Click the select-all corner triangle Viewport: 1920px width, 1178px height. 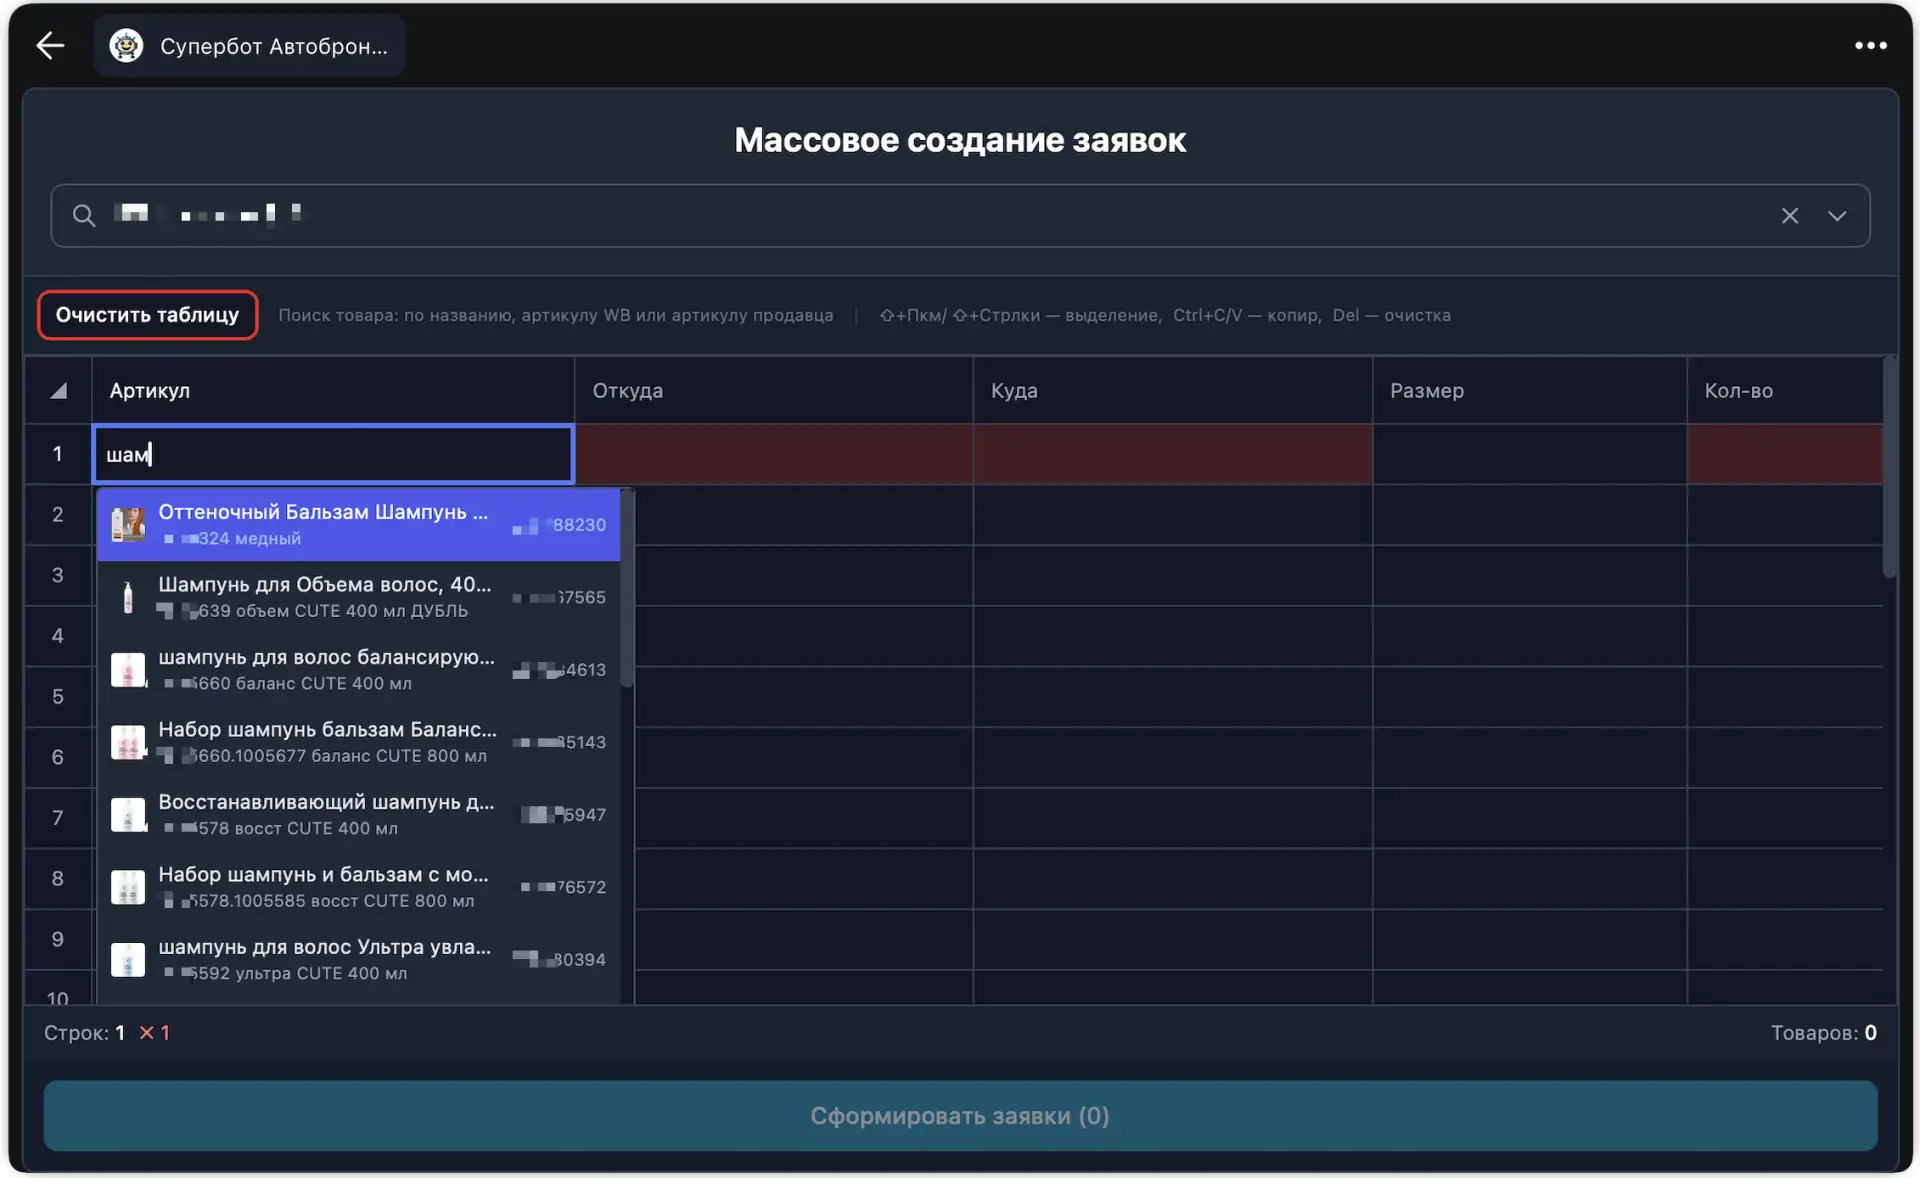point(58,391)
